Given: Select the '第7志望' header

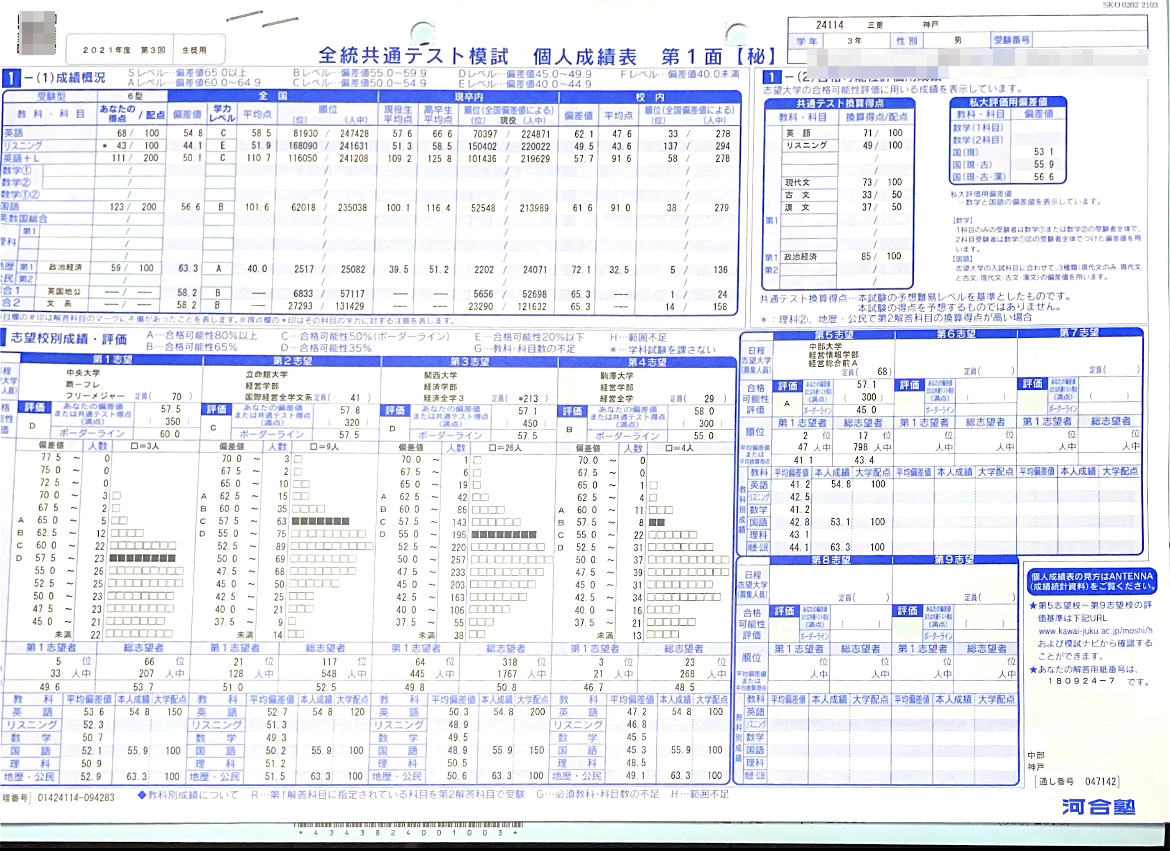Looking at the screenshot, I should 1079,332.
